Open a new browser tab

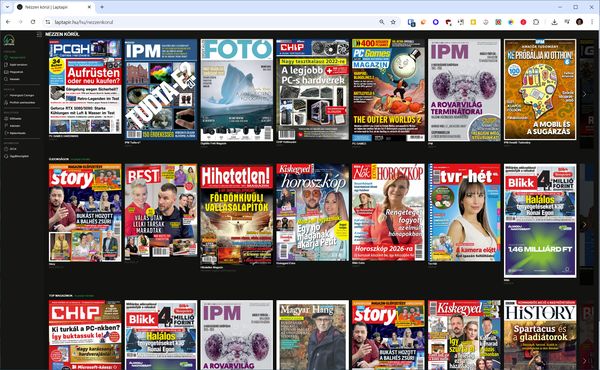point(102,7)
